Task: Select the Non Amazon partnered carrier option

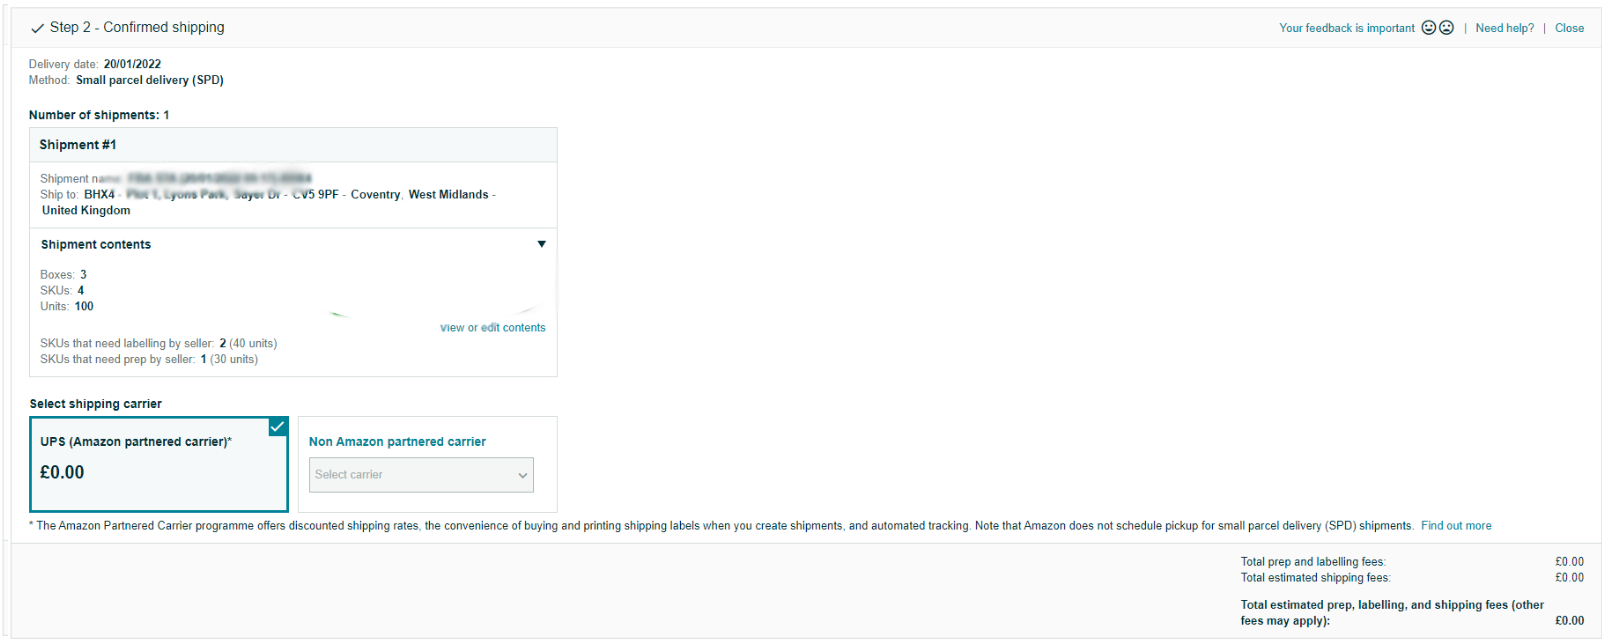Action: (x=397, y=442)
